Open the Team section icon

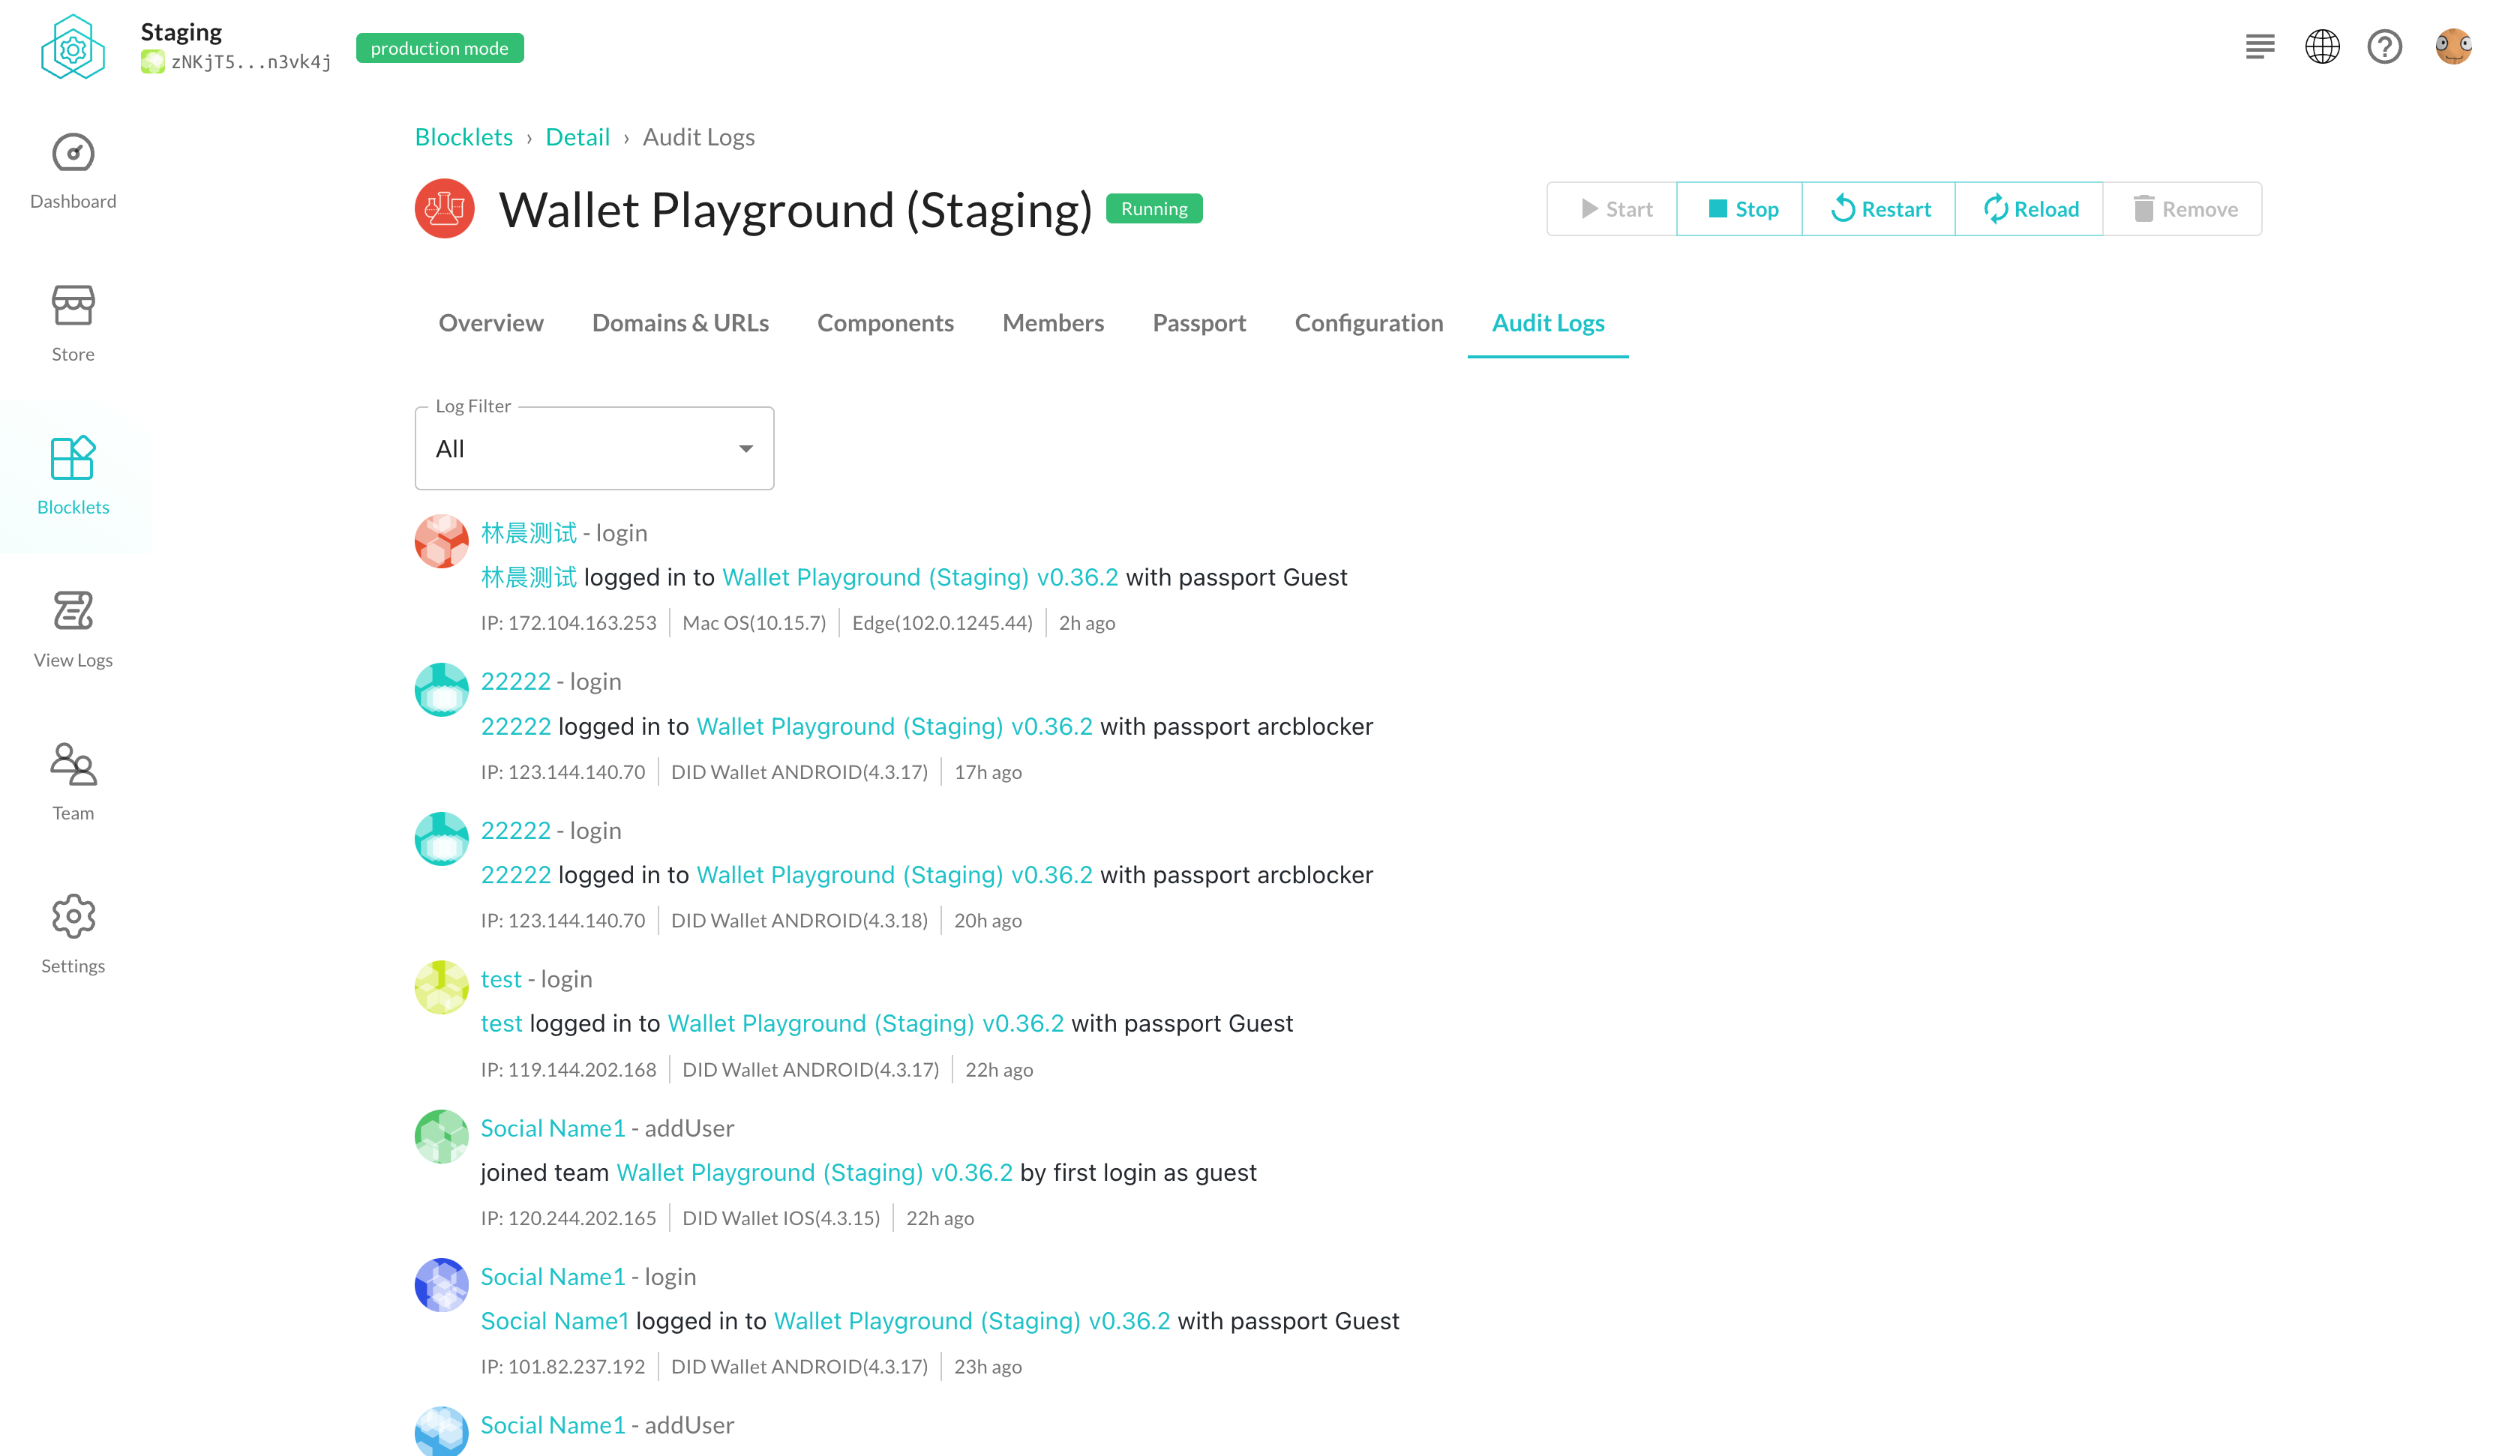73,765
